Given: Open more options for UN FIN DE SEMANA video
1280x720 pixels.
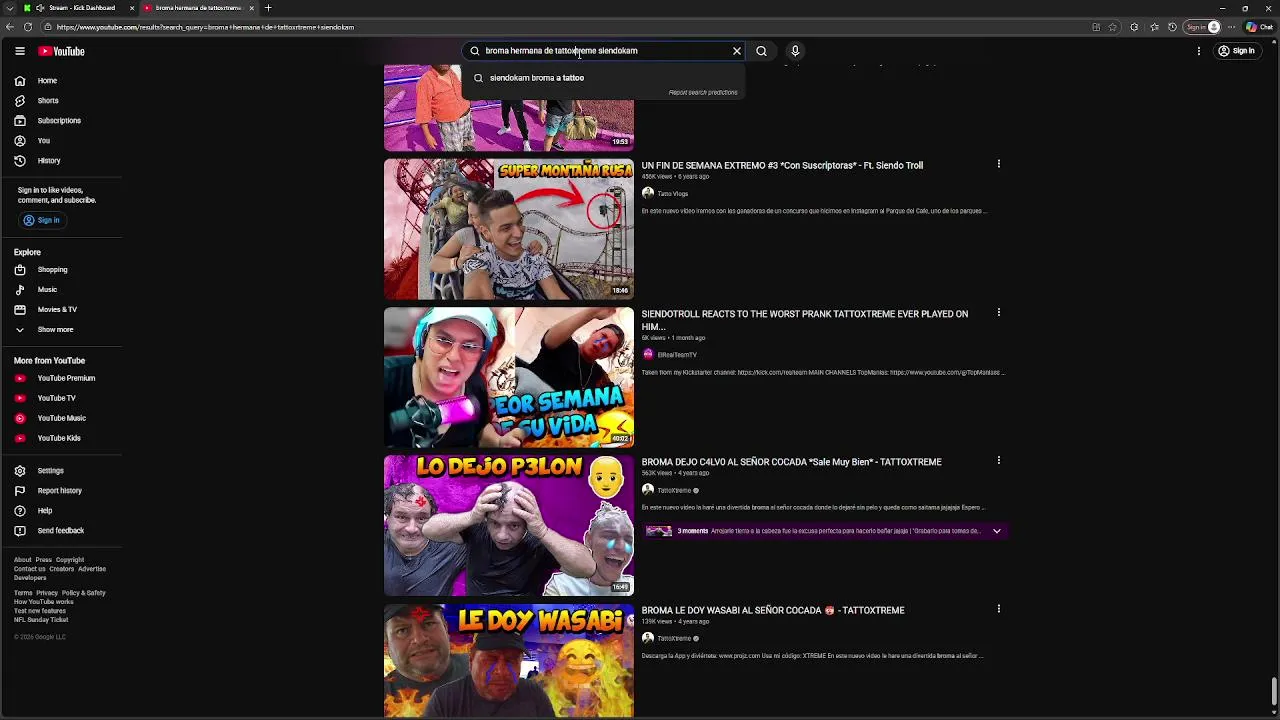Looking at the screenshot, I should (x=998, y=164).
